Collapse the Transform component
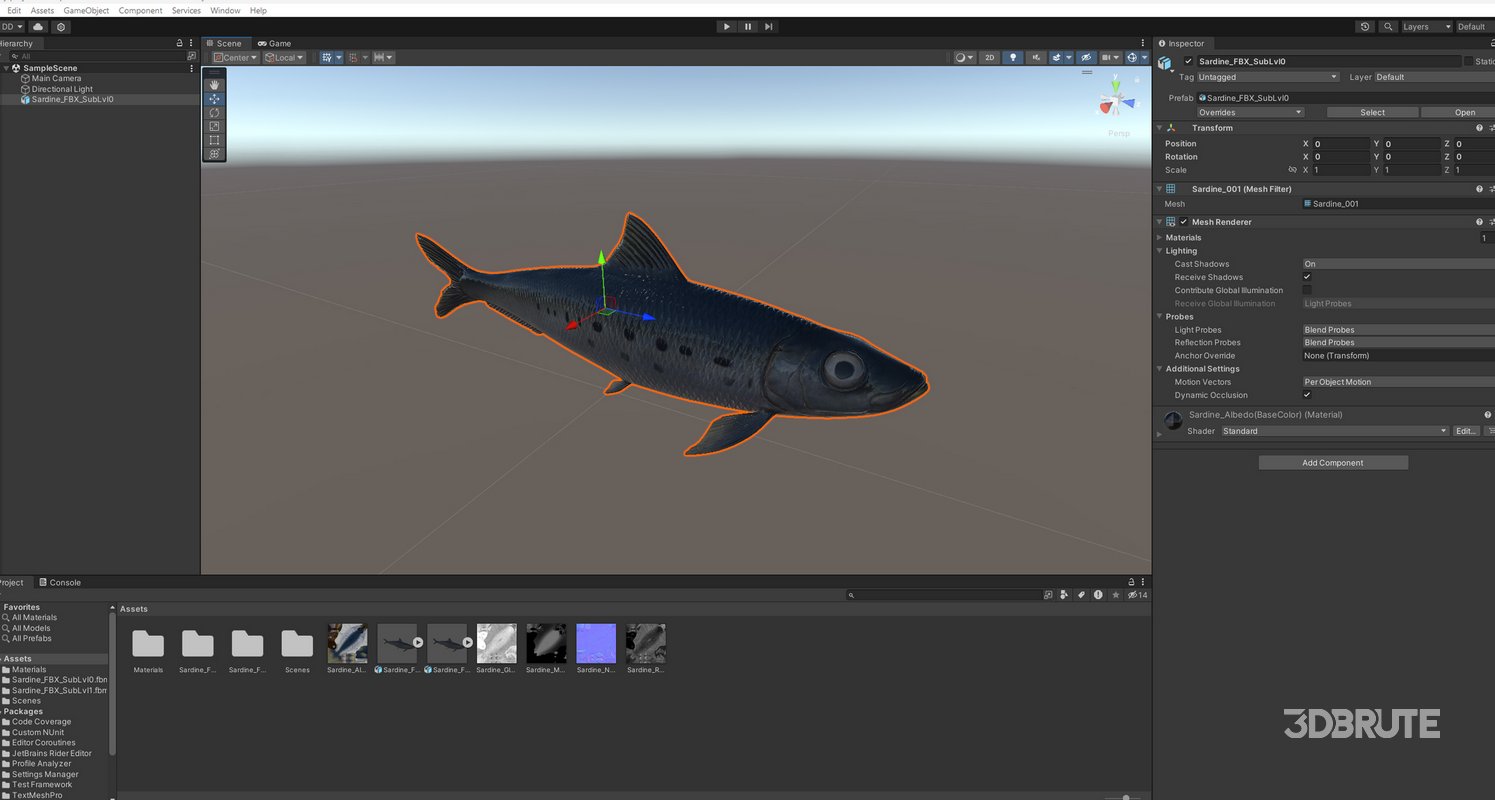This screenshot has height=800, width=1495. 1160,127
